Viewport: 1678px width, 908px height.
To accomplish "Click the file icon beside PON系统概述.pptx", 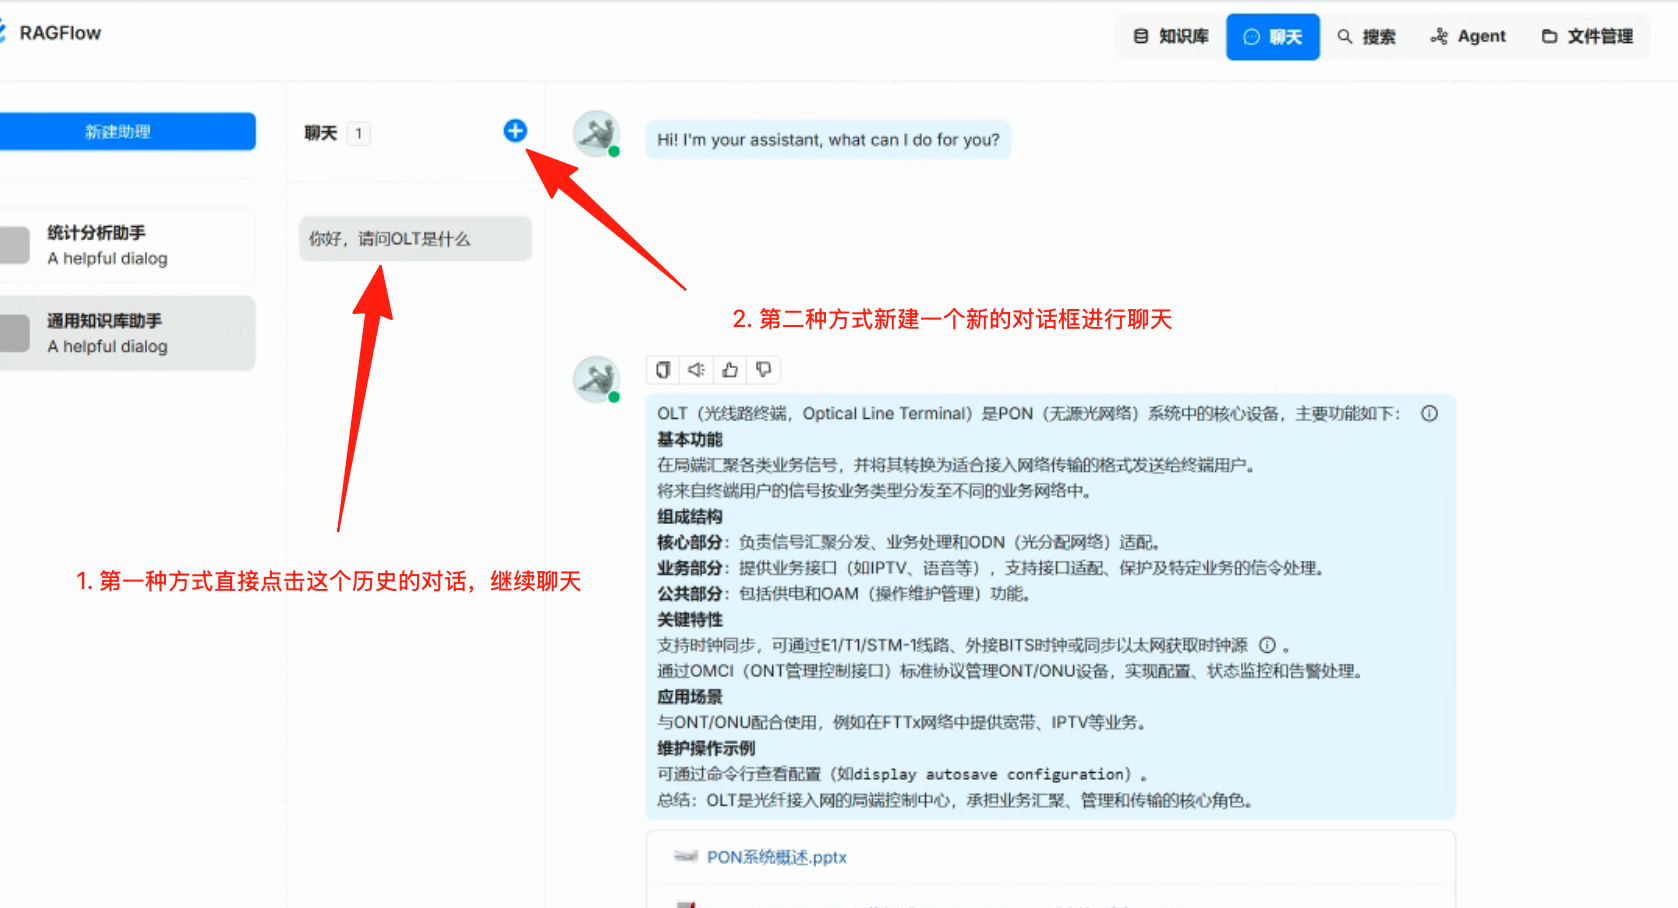I will click(x=685, y=857).
